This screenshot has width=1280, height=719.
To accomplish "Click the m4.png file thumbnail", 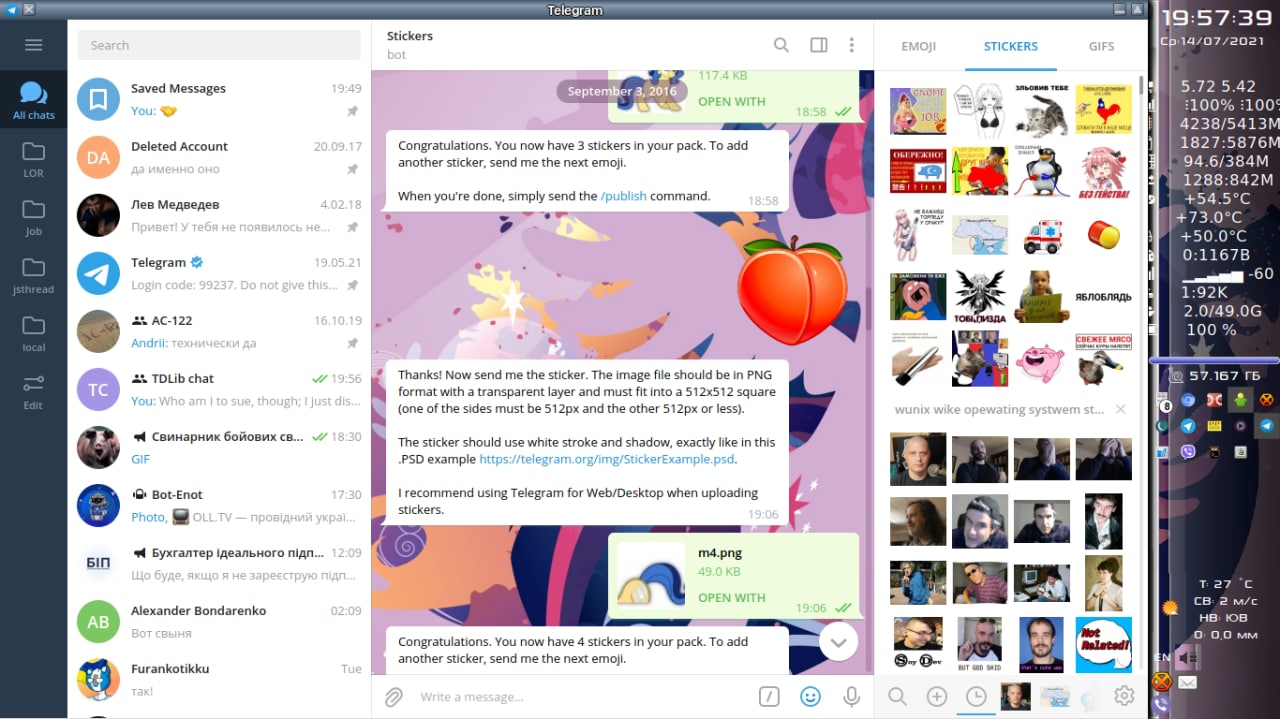I will pos(650,575).
